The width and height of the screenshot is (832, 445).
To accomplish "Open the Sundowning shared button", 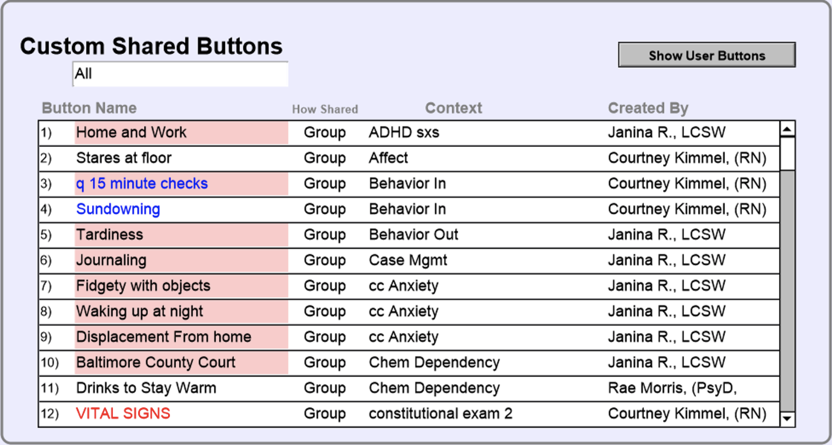I will click(x=118, y=209).
